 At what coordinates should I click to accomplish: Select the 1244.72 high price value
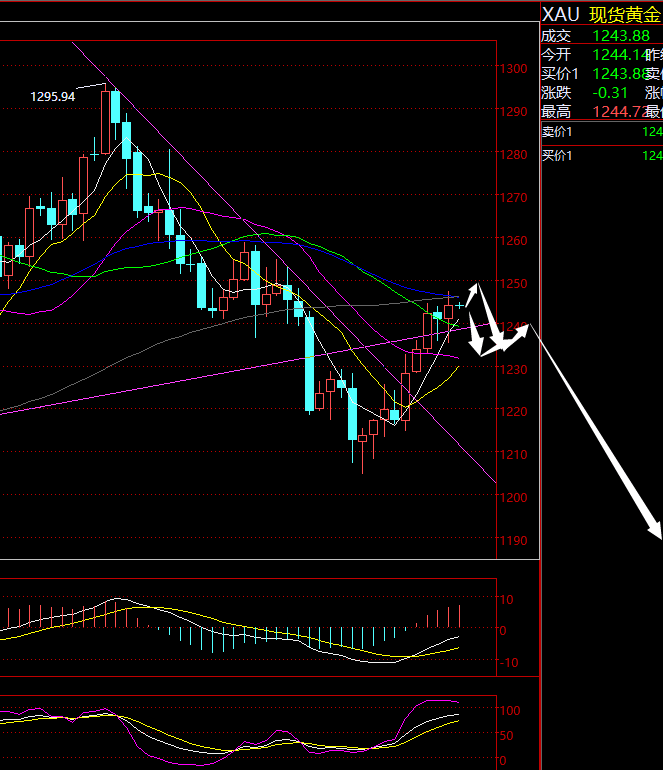pyautogui.click(x=621, y=112)
